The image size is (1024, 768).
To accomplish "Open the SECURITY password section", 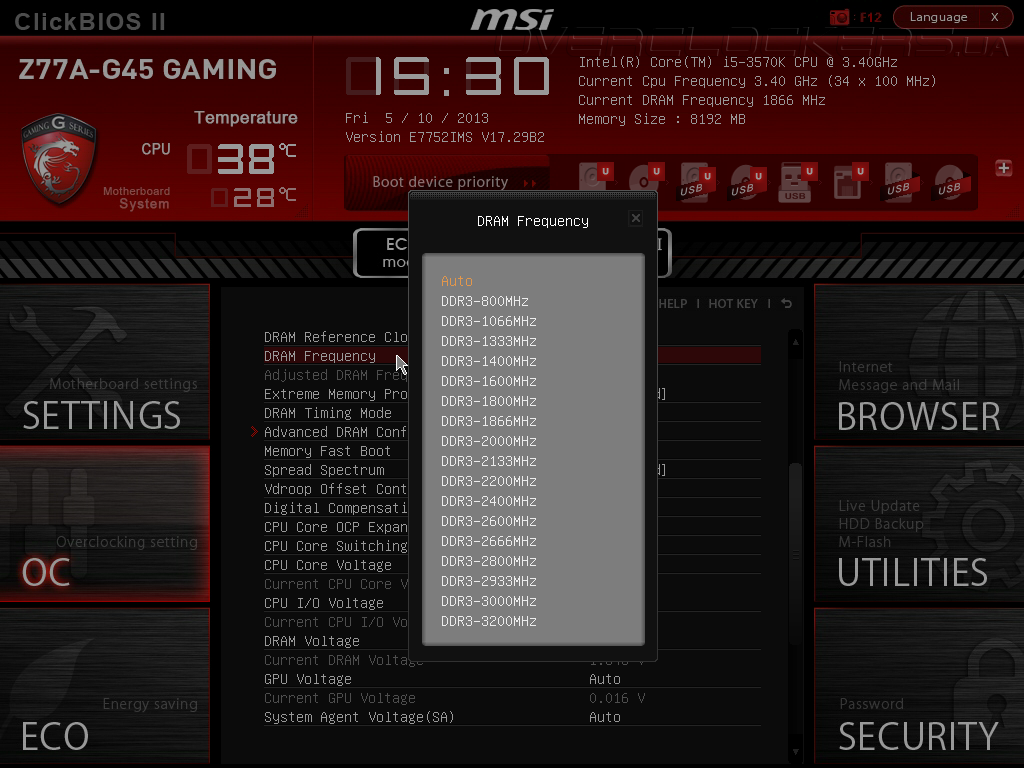I will (x=919, y=686).
